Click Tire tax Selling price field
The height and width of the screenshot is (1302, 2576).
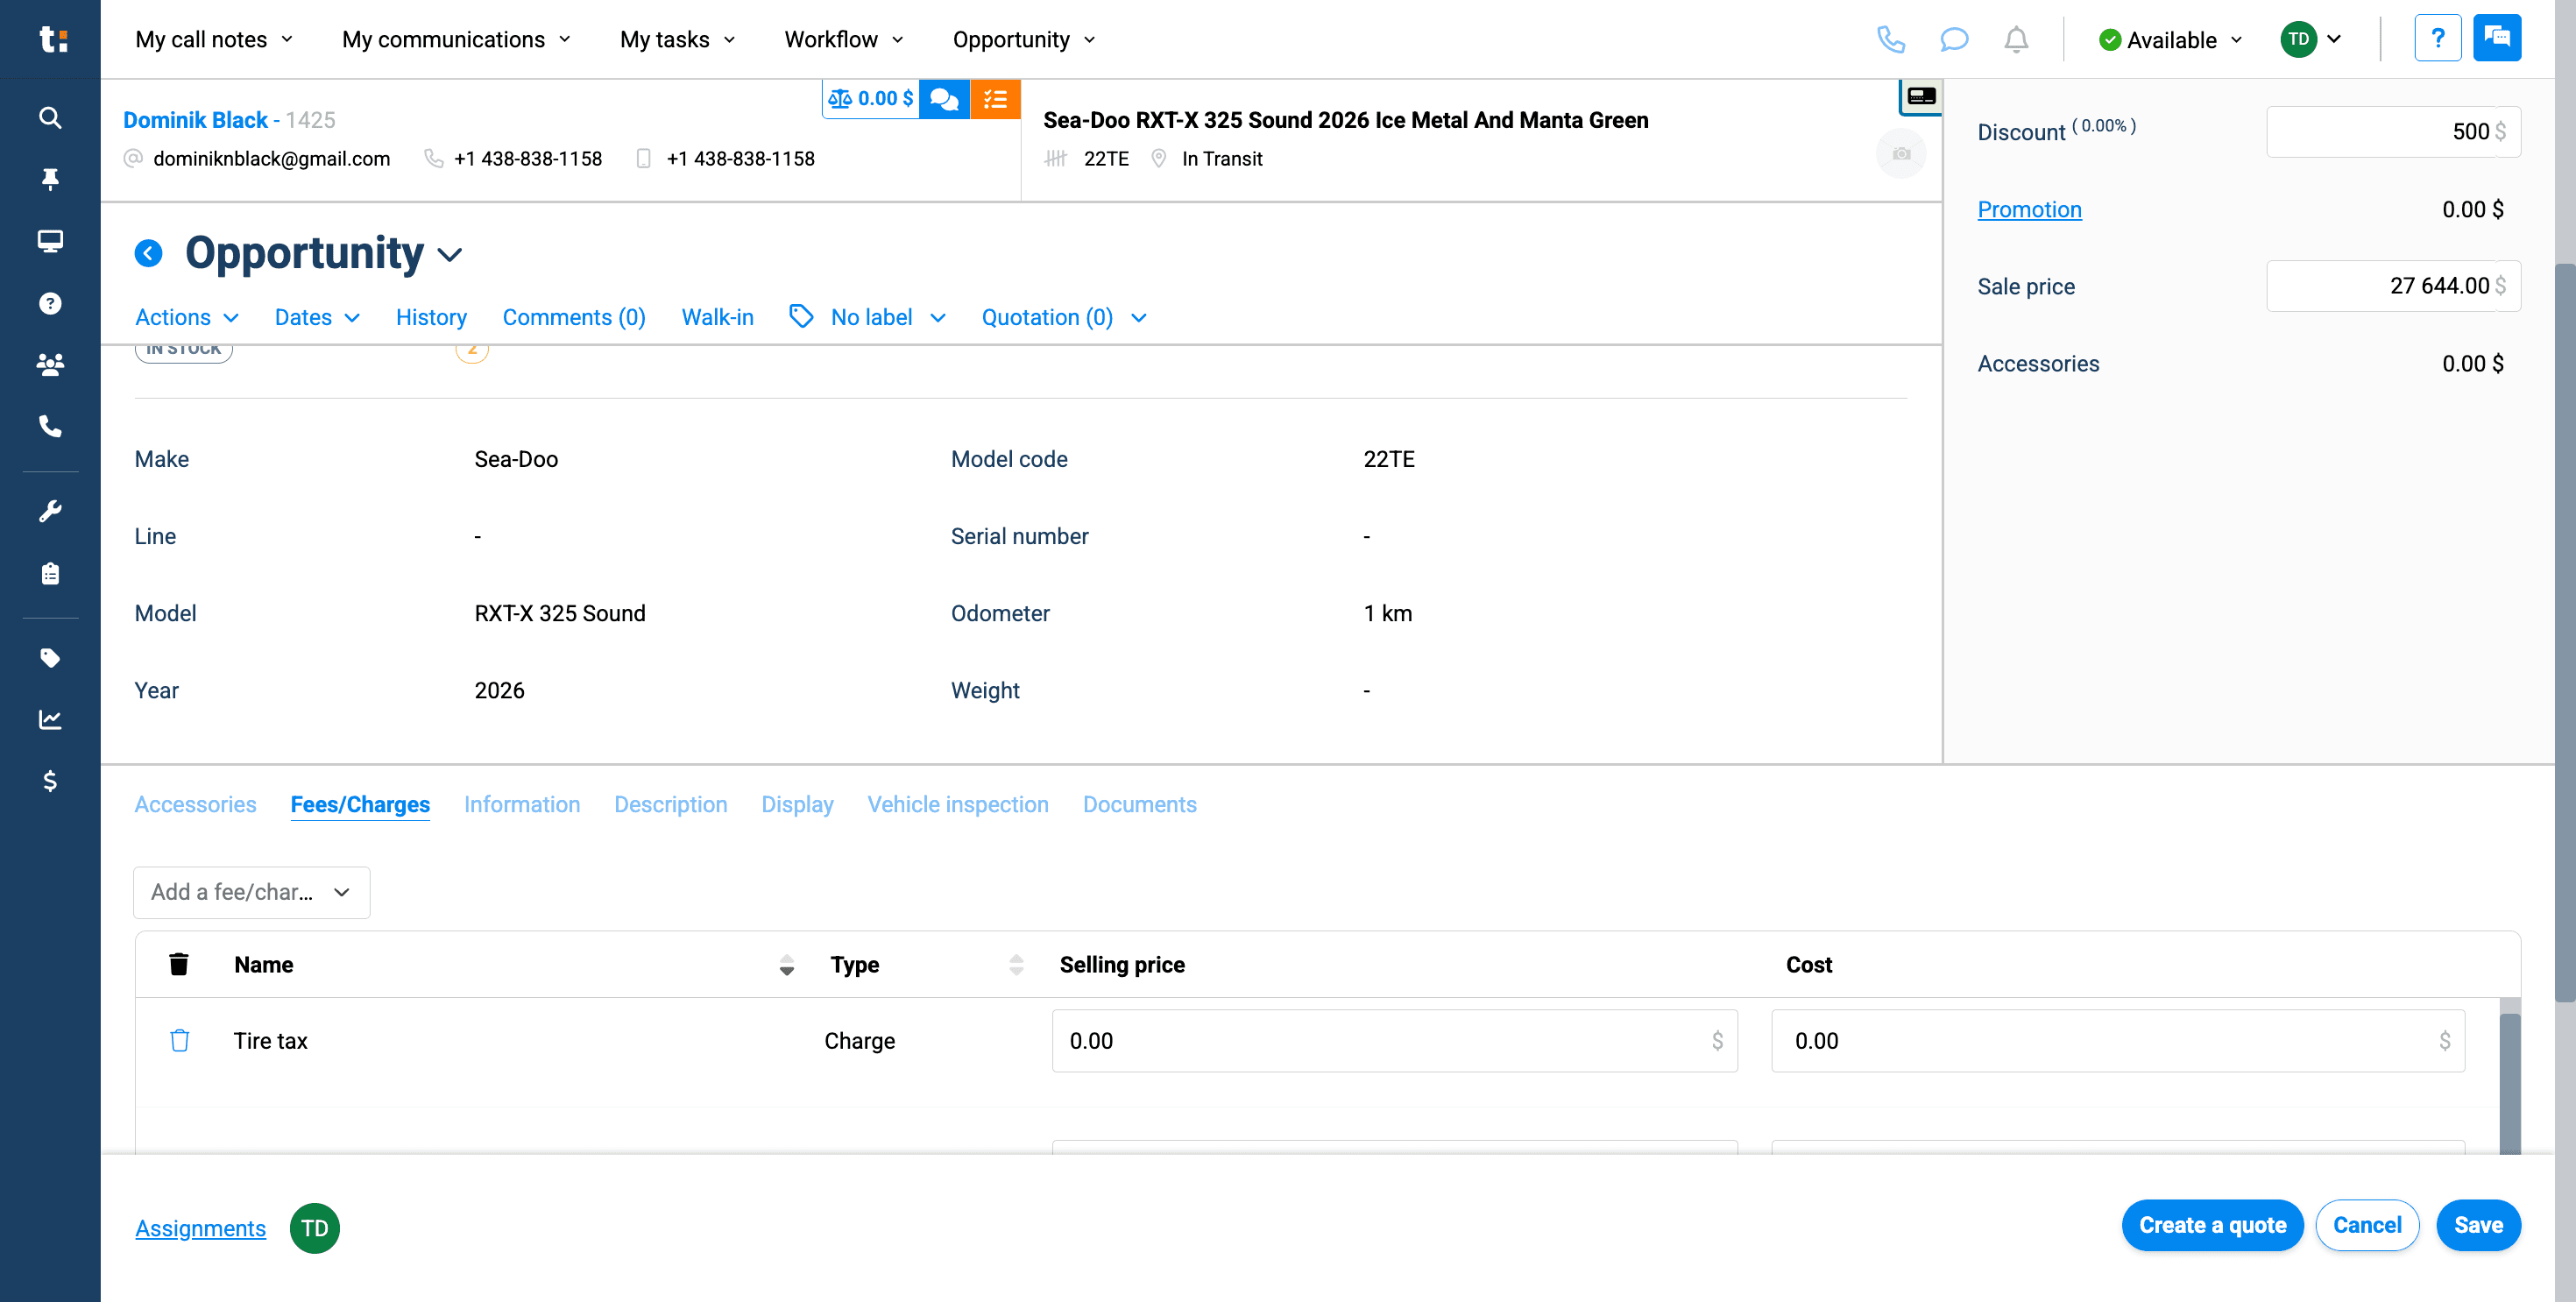pyautogui.click(x=1394, y=1041)
